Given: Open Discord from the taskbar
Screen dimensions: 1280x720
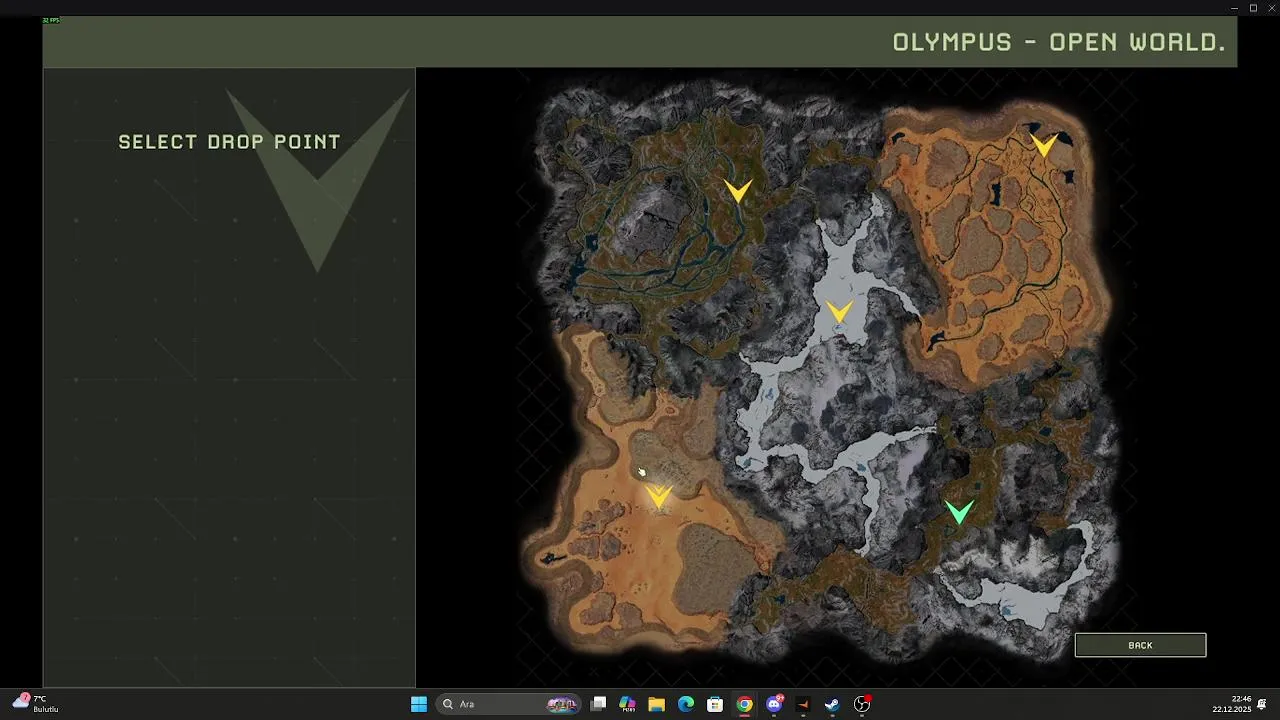Looking at the screenshot, I should pyautogui.click(x=774, y=704).
